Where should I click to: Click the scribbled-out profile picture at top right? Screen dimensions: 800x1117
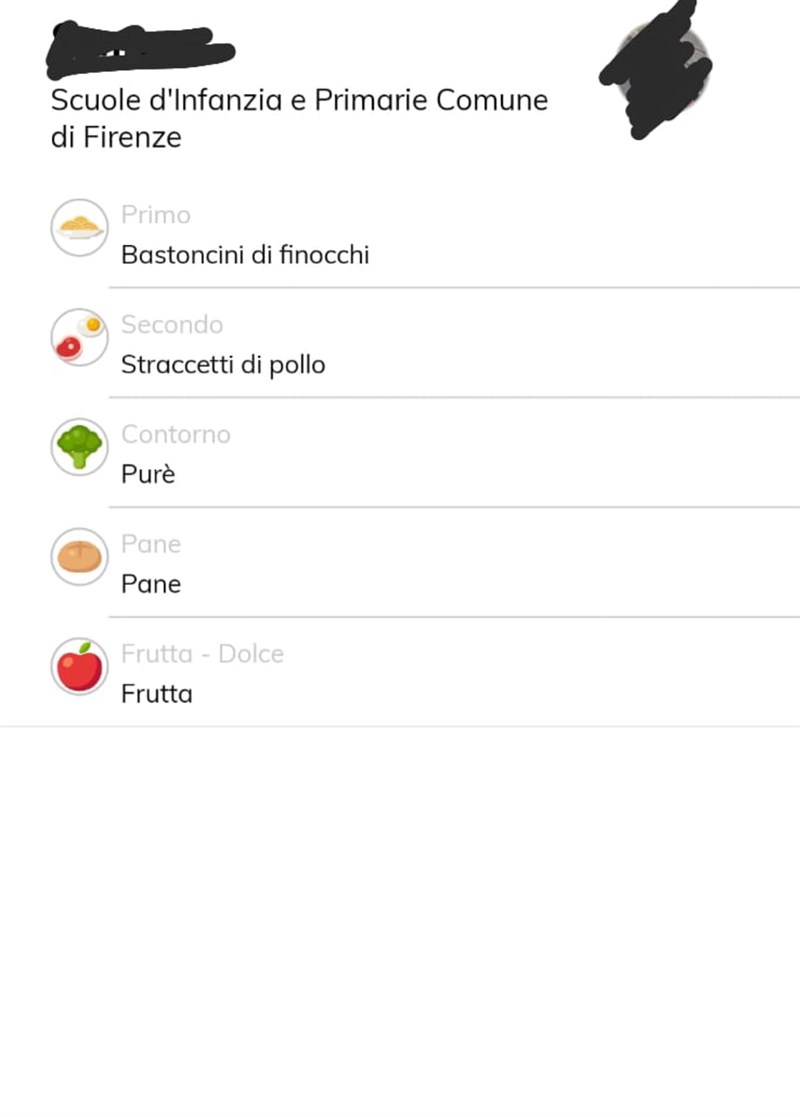pos(658,66)
